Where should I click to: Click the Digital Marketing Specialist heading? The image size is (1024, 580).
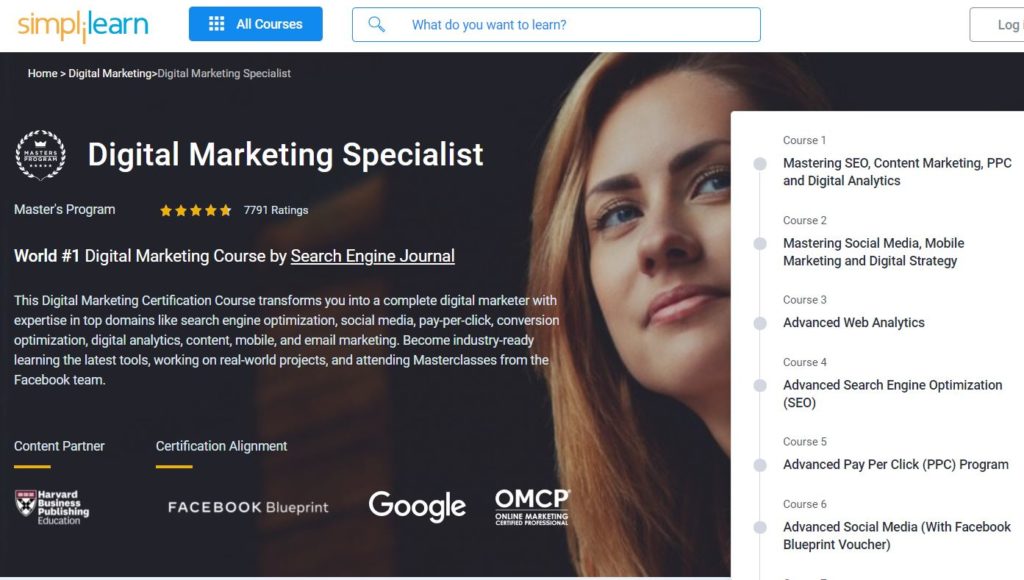tap(285, 155)
